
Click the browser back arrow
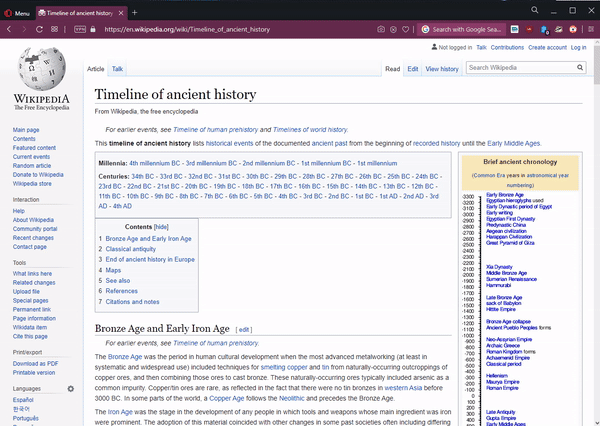click(9, 30)
